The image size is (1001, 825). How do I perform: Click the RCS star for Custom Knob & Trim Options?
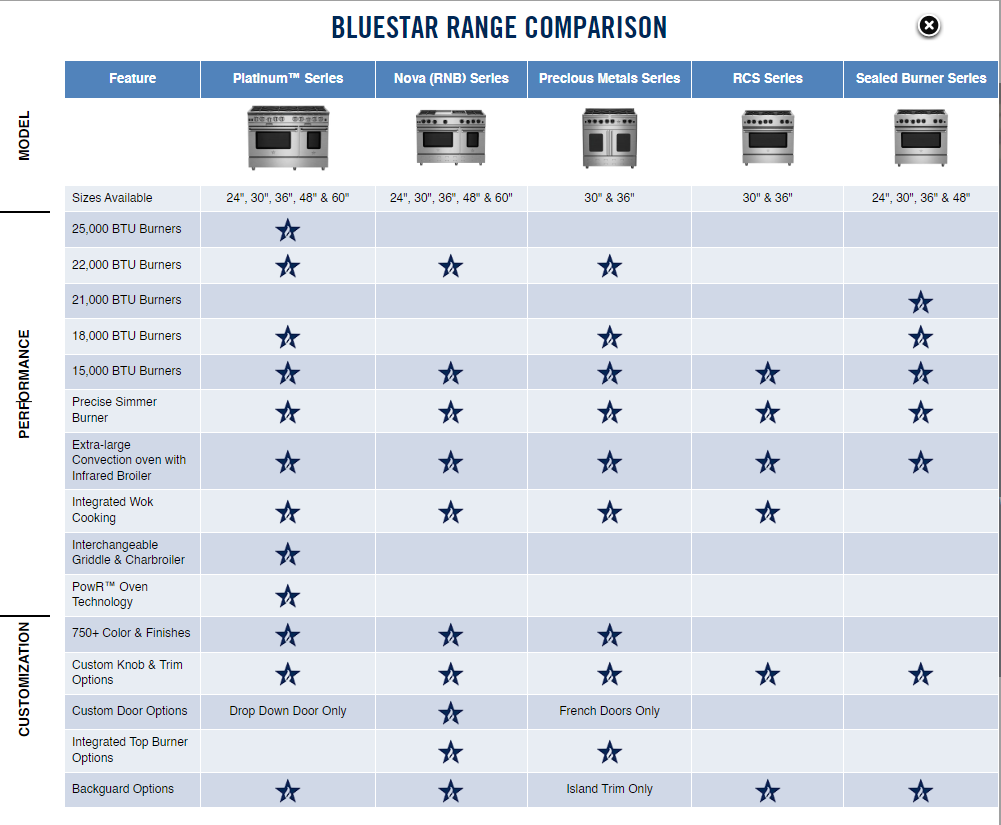pyautogui.click(x=767, y=674)
